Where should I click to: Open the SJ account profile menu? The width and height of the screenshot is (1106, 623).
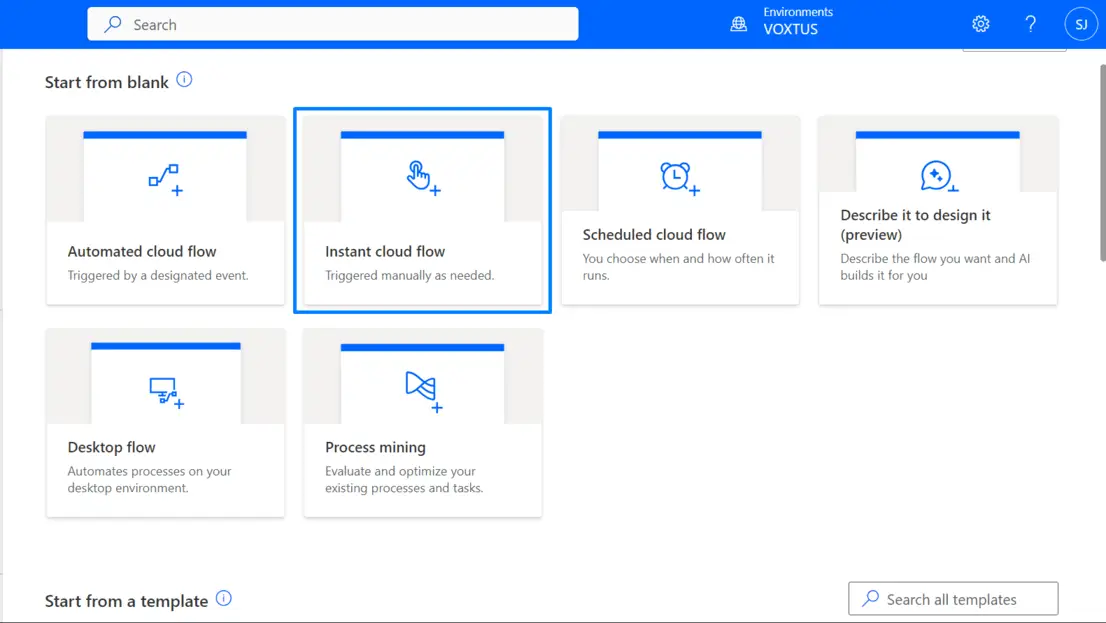[x=1081, y=24]
